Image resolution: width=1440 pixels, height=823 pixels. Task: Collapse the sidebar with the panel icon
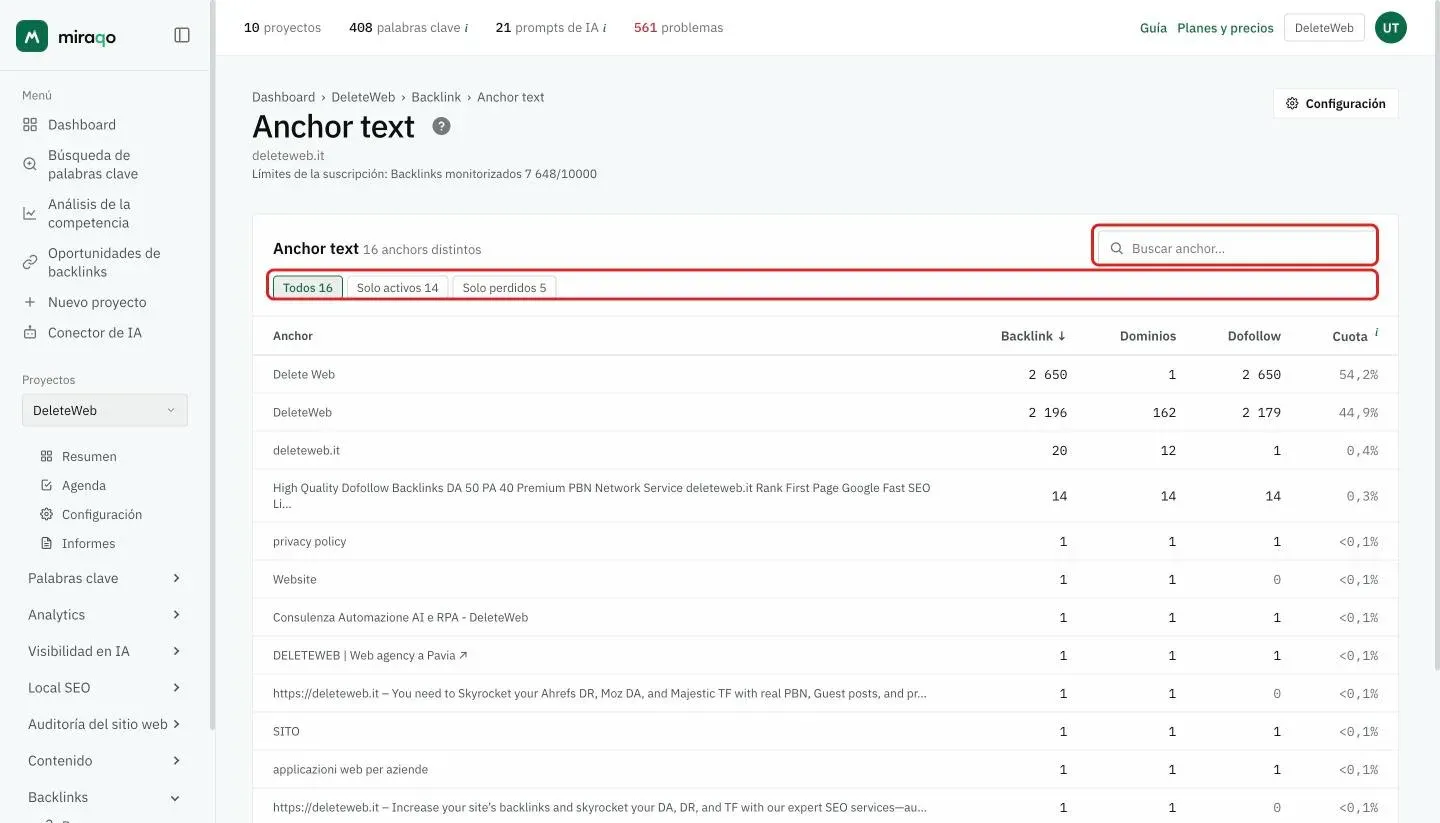pyautogui.click(x=182, y=35)
